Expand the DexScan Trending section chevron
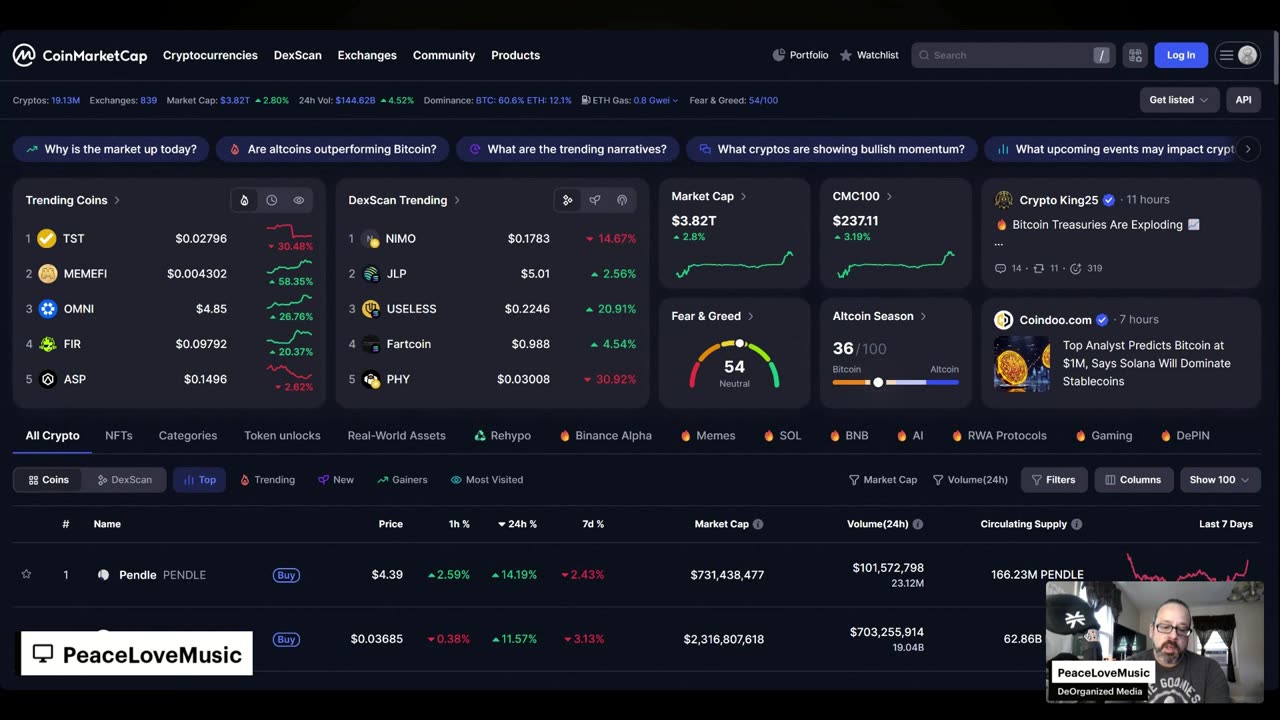Image resolution: width=1280 pixels, height=720 pixels. 457,200
